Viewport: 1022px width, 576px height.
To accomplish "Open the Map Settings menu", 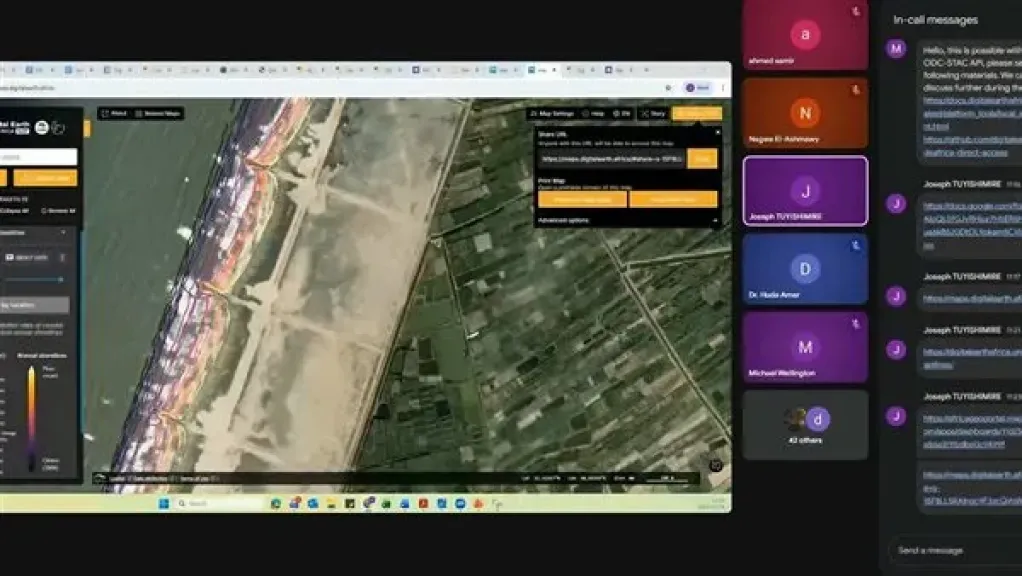I will (552, 114).
